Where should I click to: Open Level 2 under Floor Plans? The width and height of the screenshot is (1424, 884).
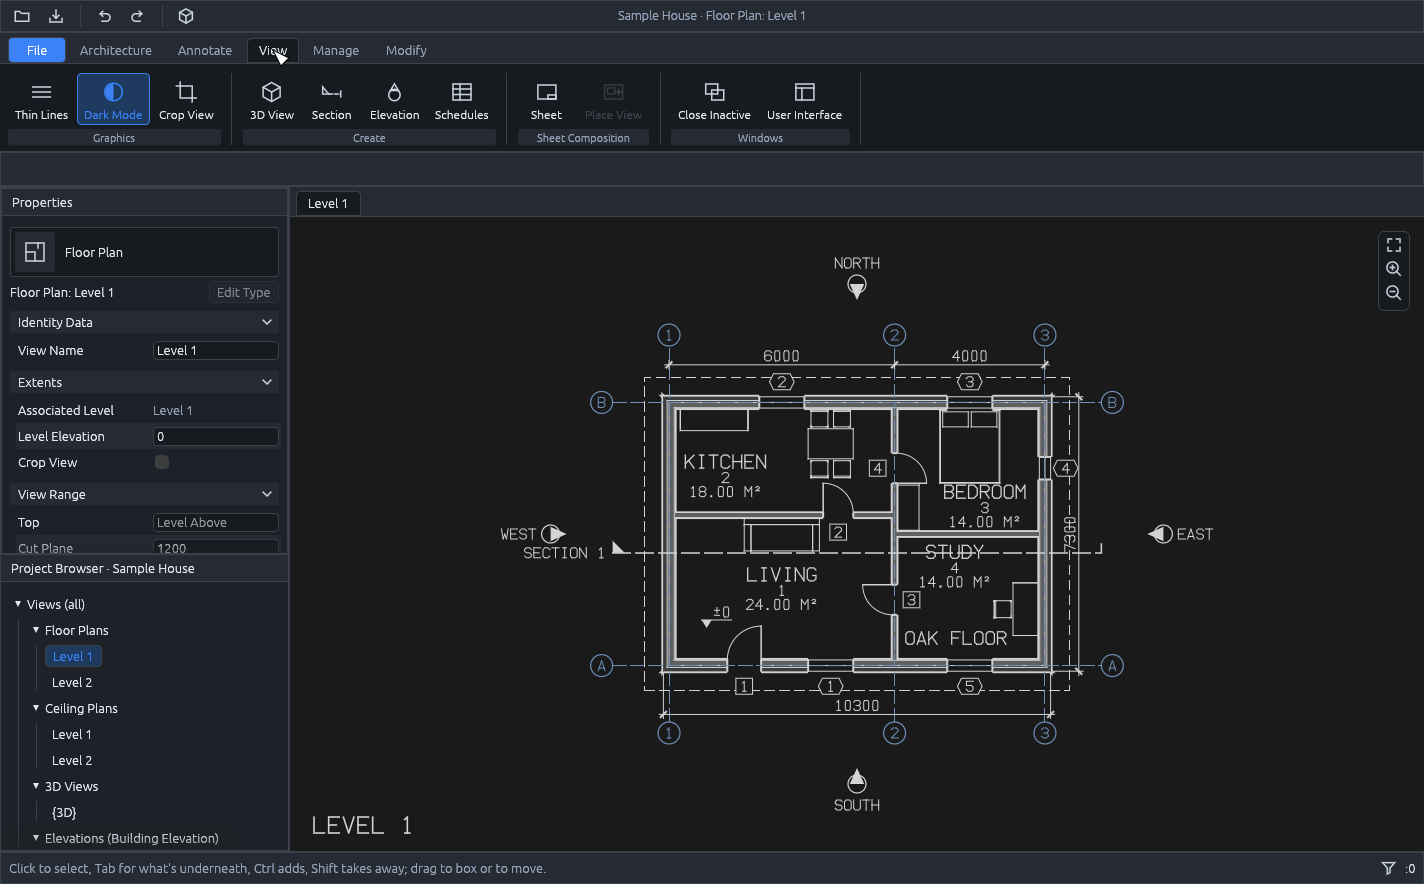pos(72,682)
